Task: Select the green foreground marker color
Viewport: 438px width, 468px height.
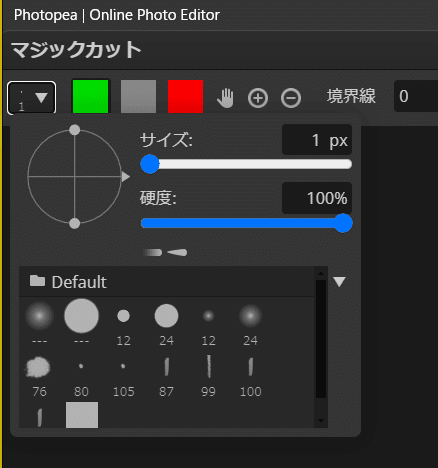Action: (90, 96)
